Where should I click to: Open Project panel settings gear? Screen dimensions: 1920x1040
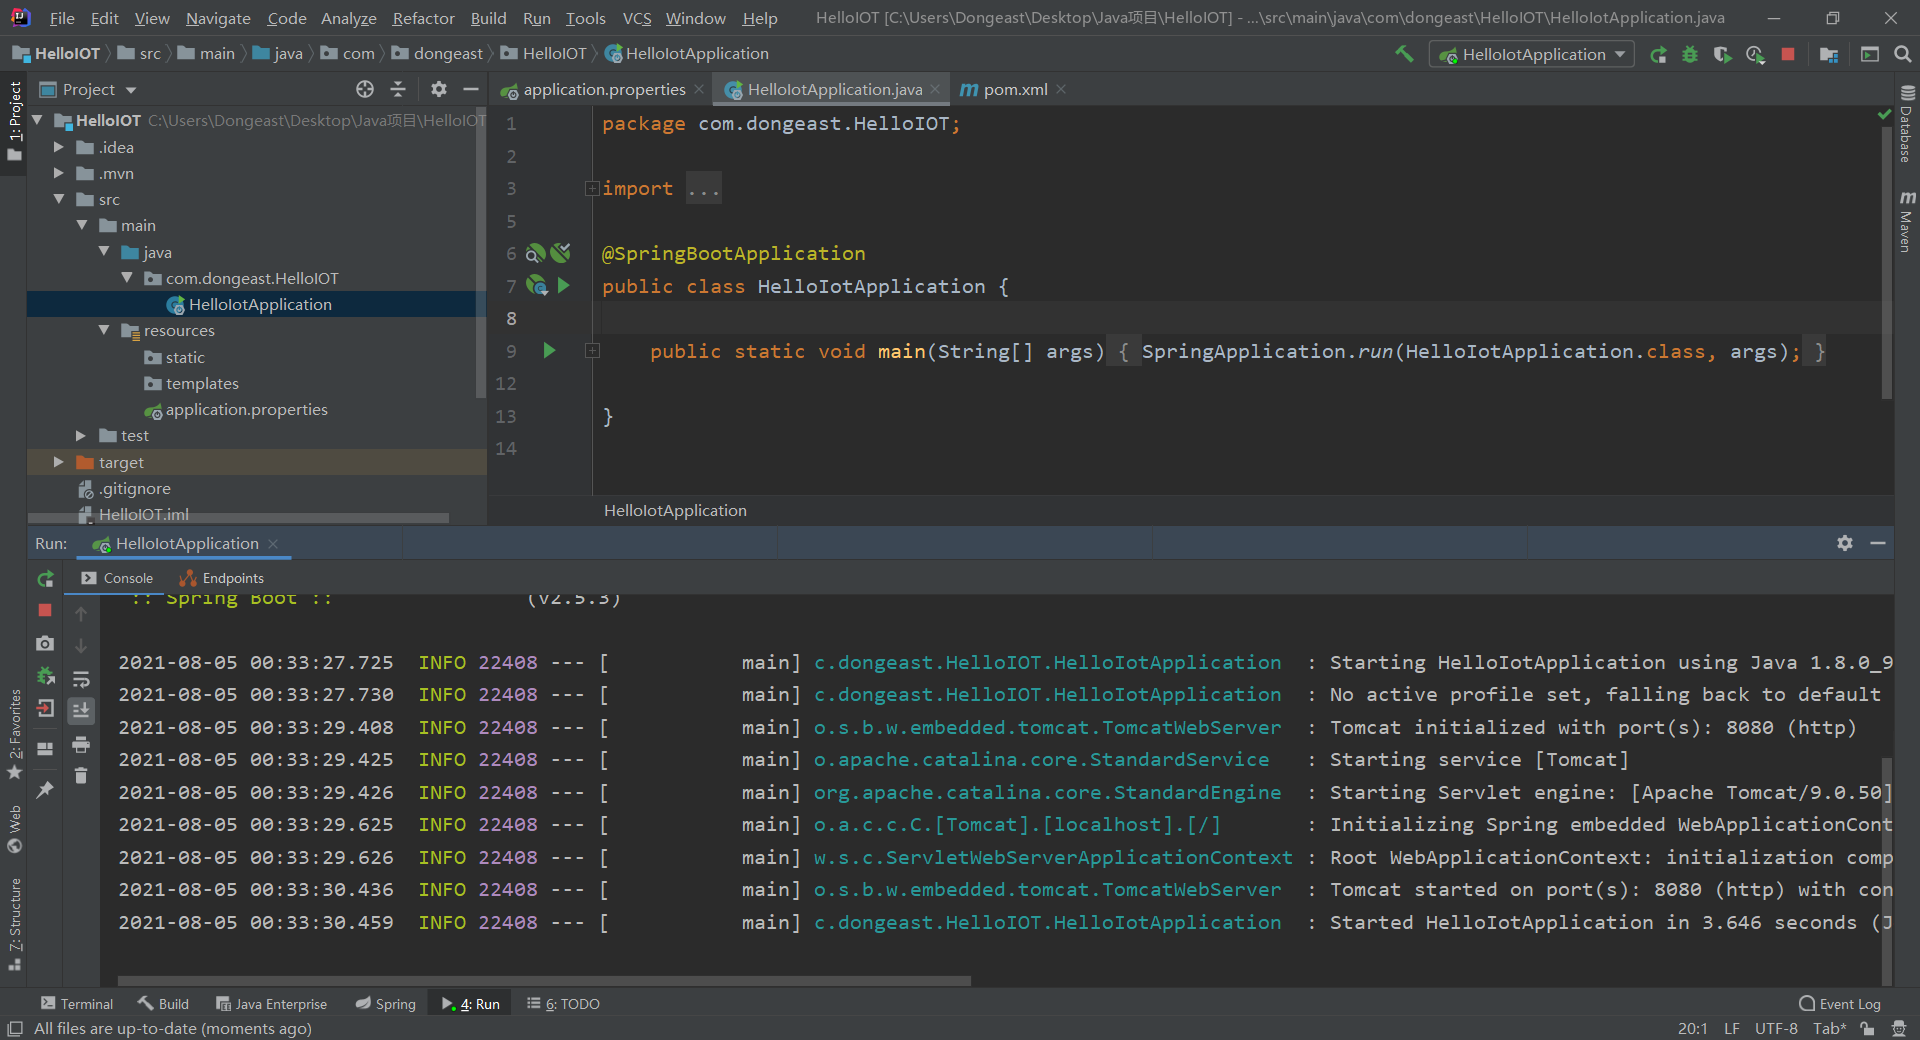pos(438,89)
